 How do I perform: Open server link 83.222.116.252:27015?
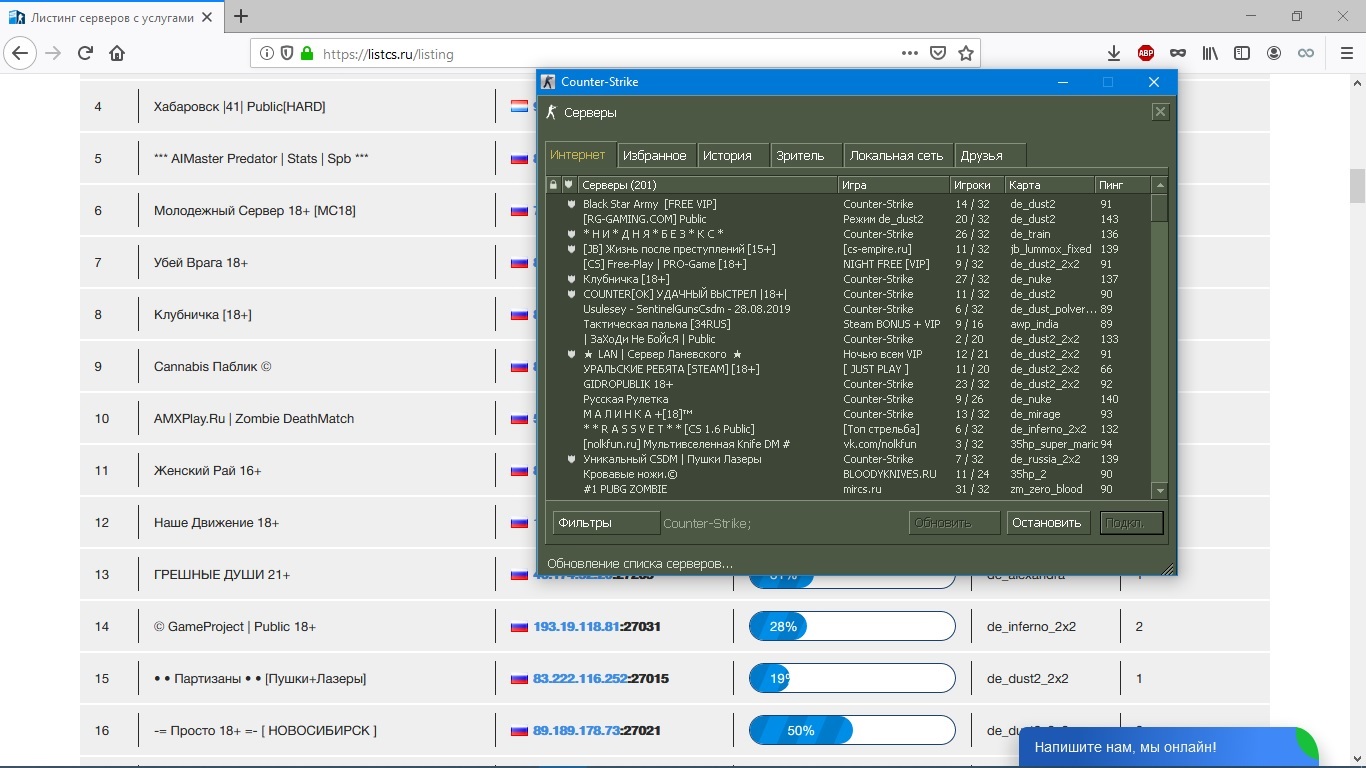coord(601,679)
